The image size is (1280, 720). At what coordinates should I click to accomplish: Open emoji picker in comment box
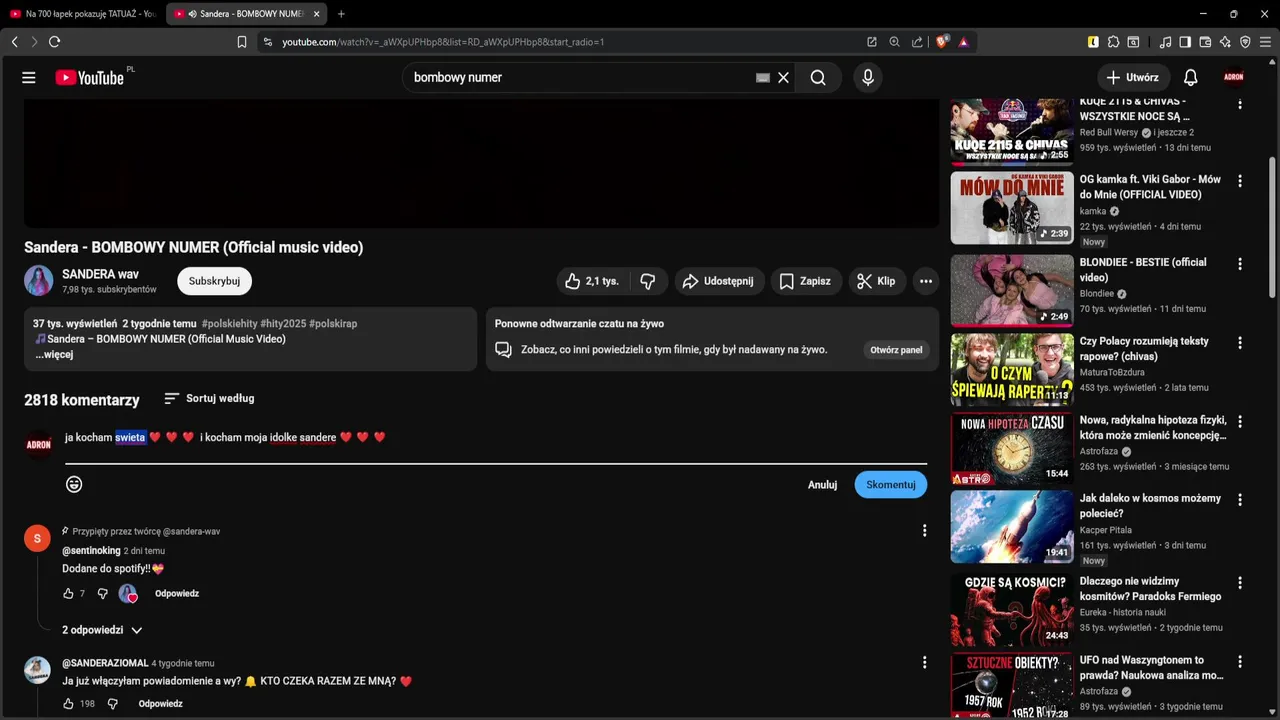coord(74,484)
